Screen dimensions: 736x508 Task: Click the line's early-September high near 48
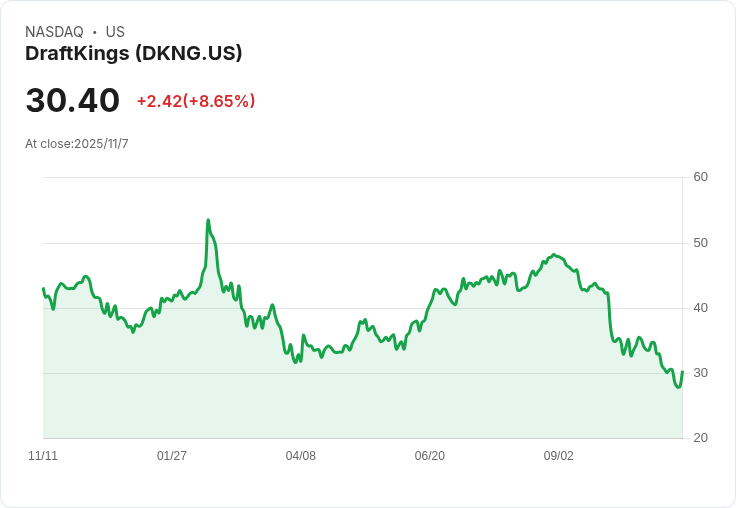tap(554, 254)
